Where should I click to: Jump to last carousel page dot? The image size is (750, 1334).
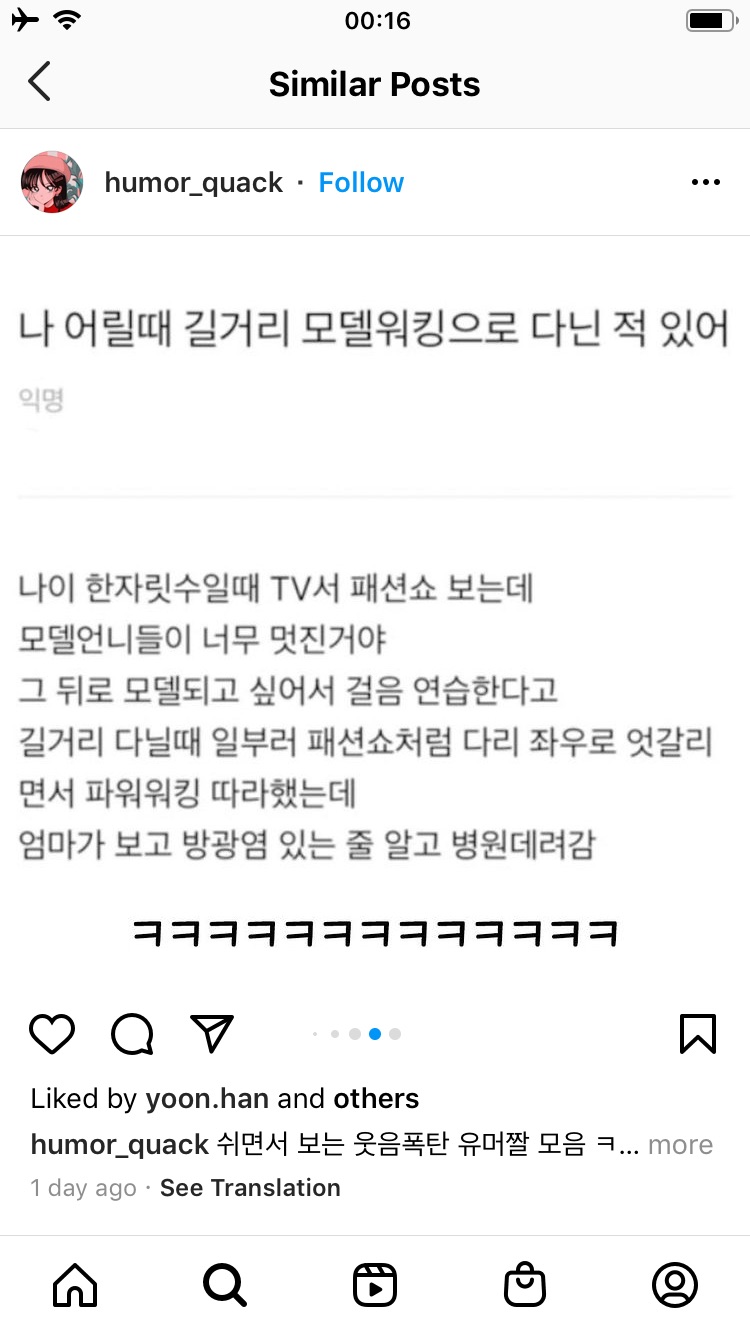tap(395, 1034)
